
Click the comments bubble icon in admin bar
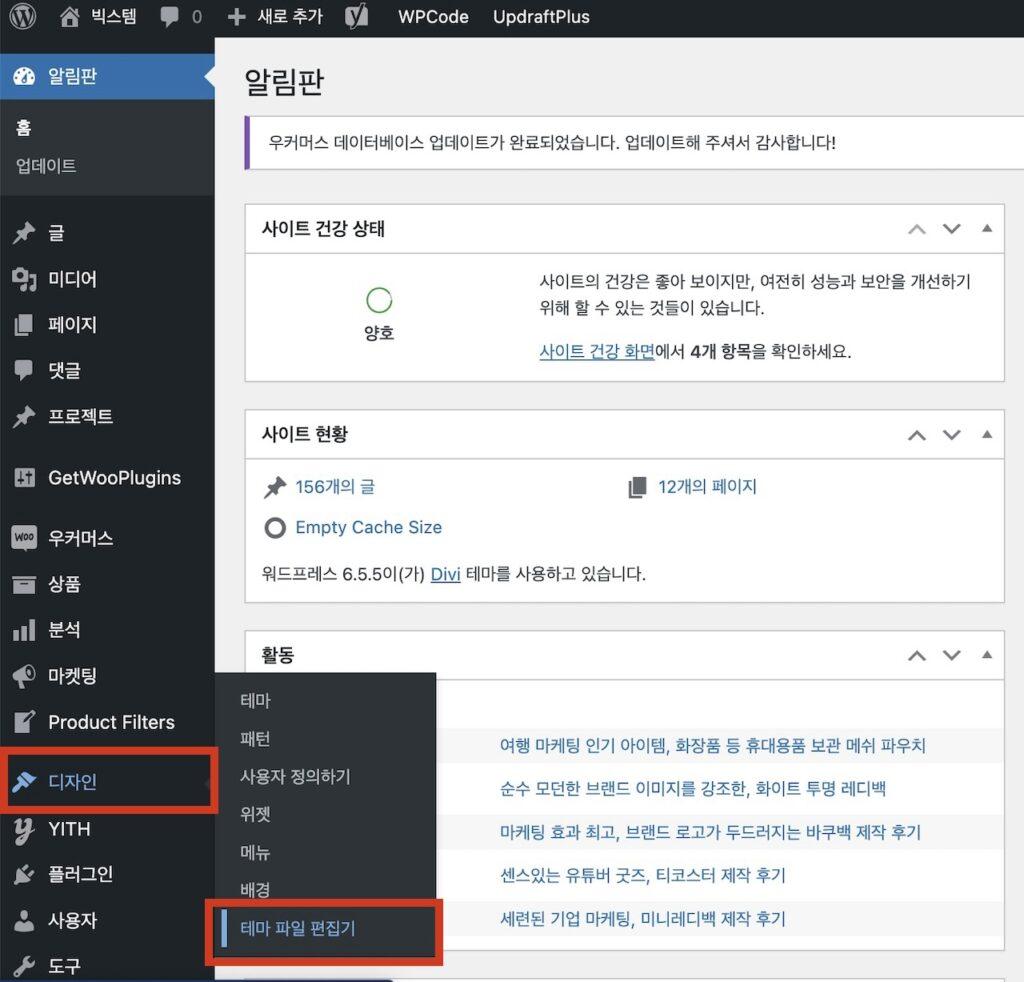click(170, 17)
